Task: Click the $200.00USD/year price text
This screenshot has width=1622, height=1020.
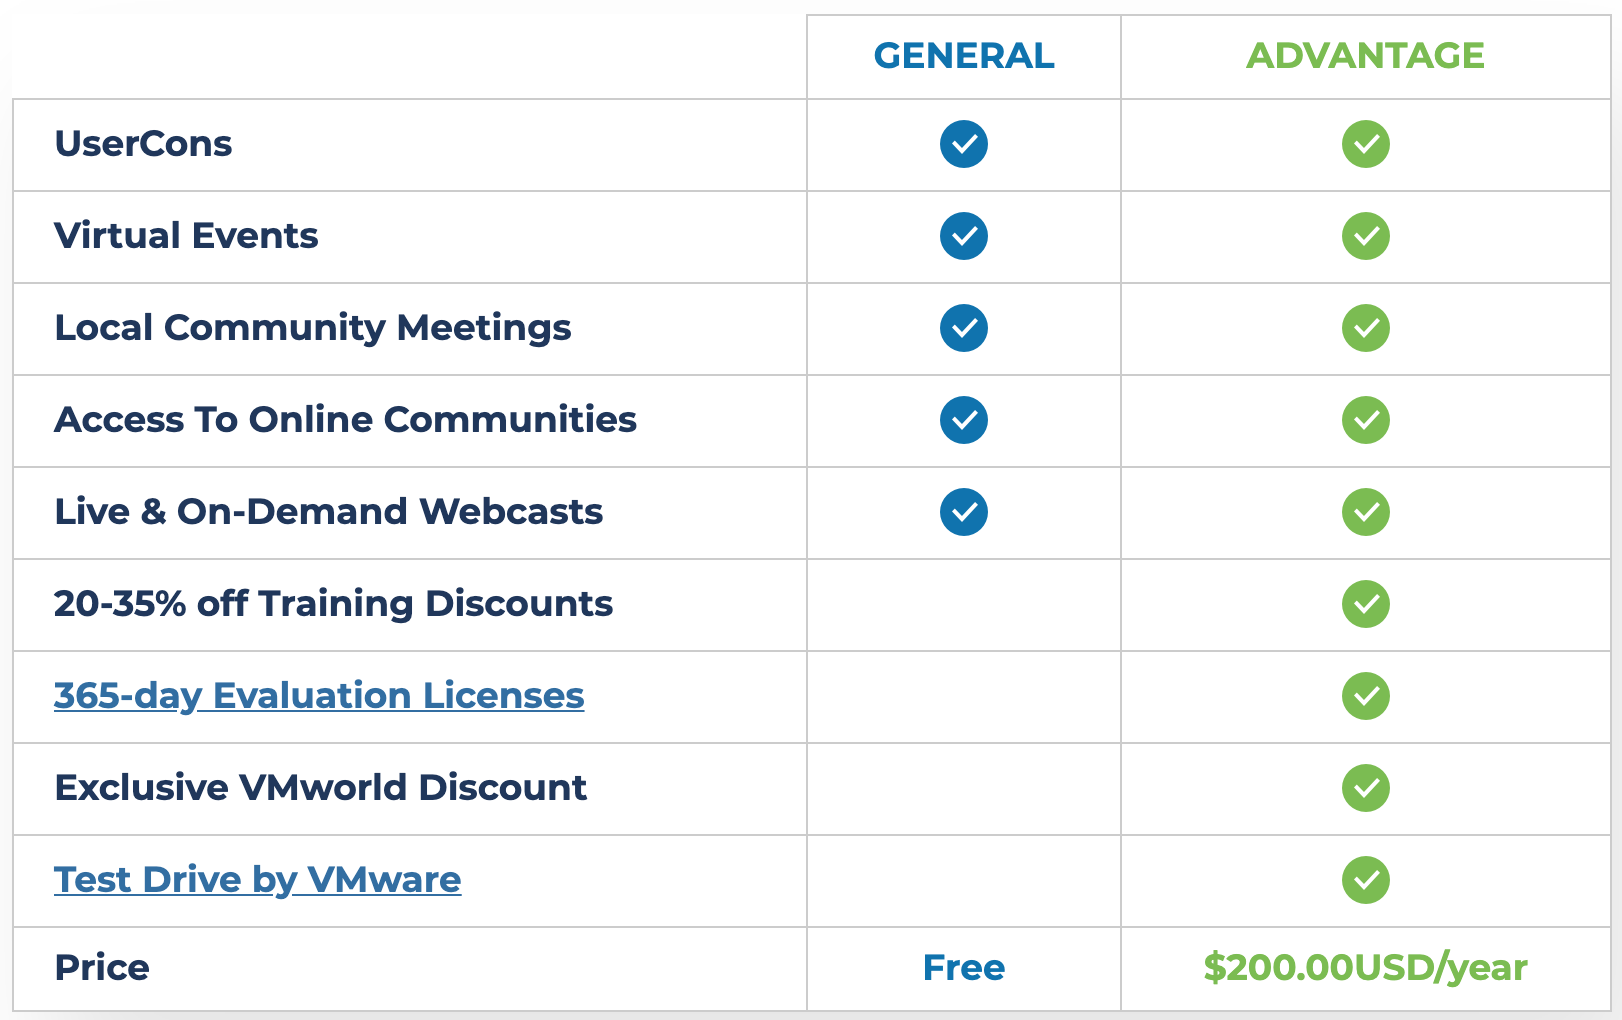Action: [x=1366, y=968]
